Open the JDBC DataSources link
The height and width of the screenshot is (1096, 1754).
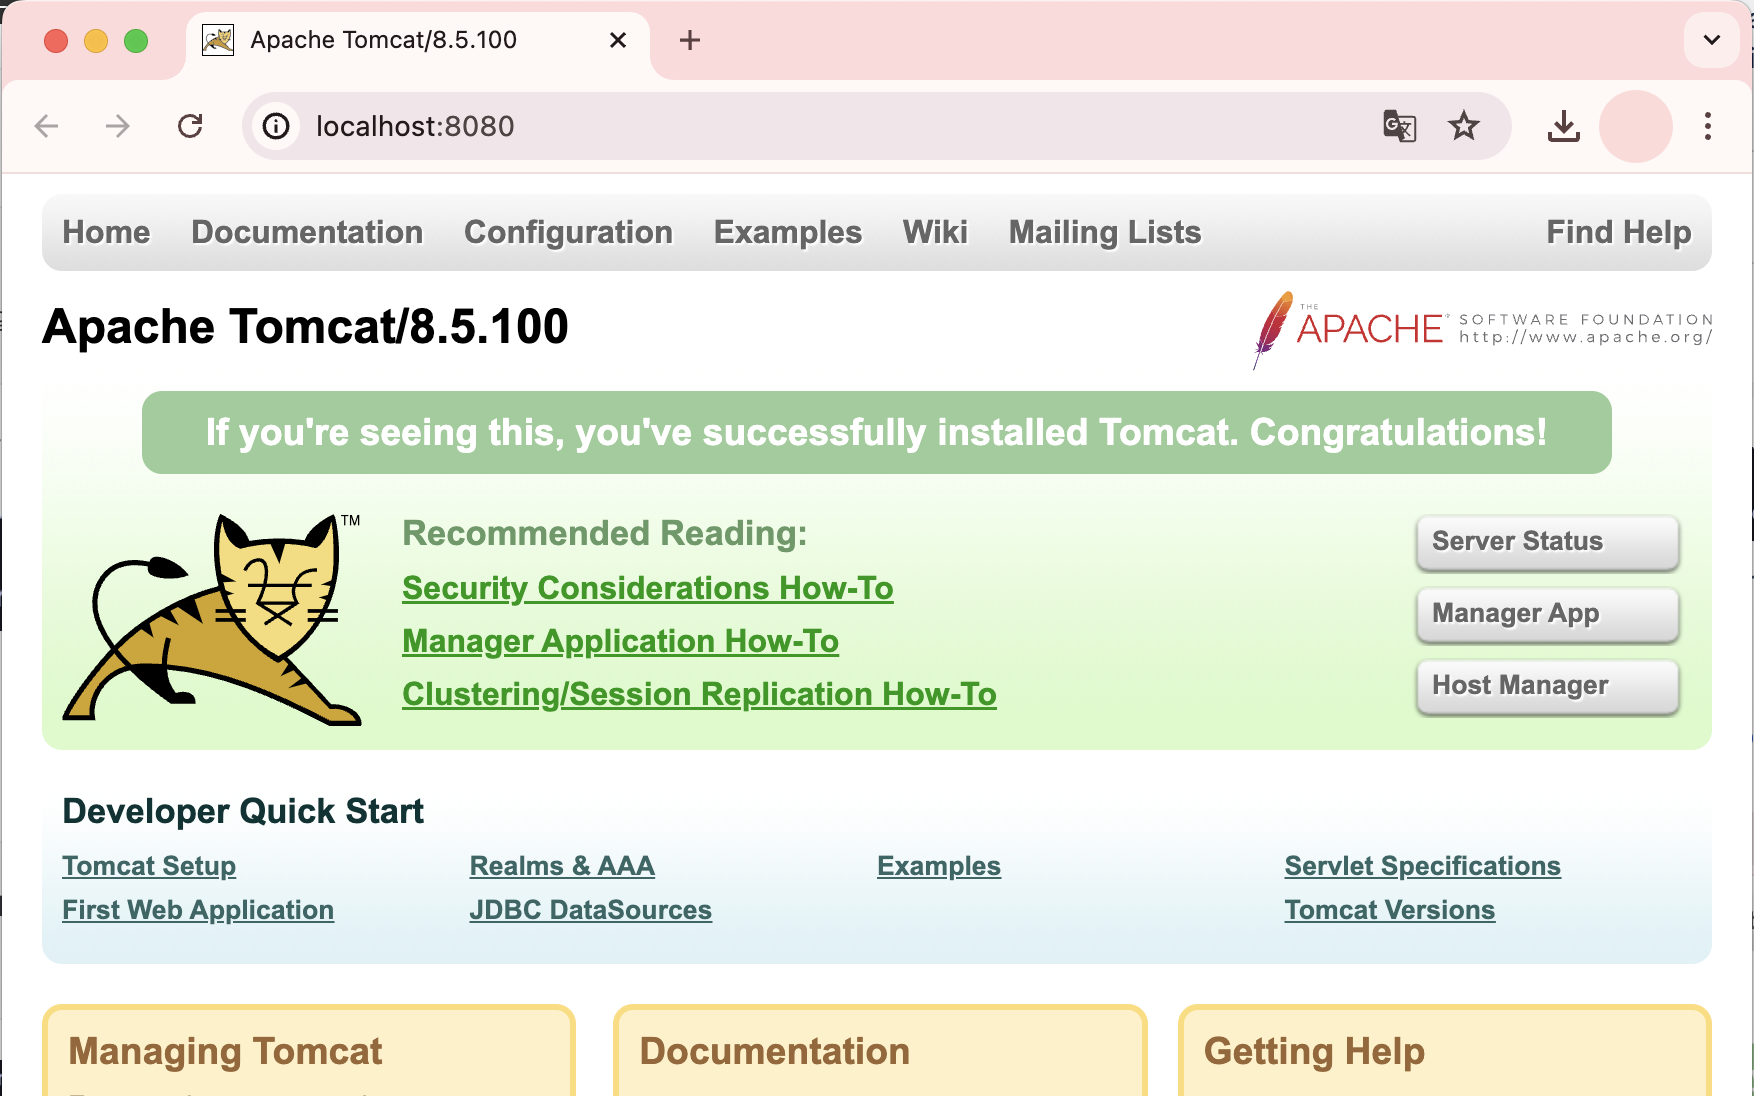tap(591, 910)
